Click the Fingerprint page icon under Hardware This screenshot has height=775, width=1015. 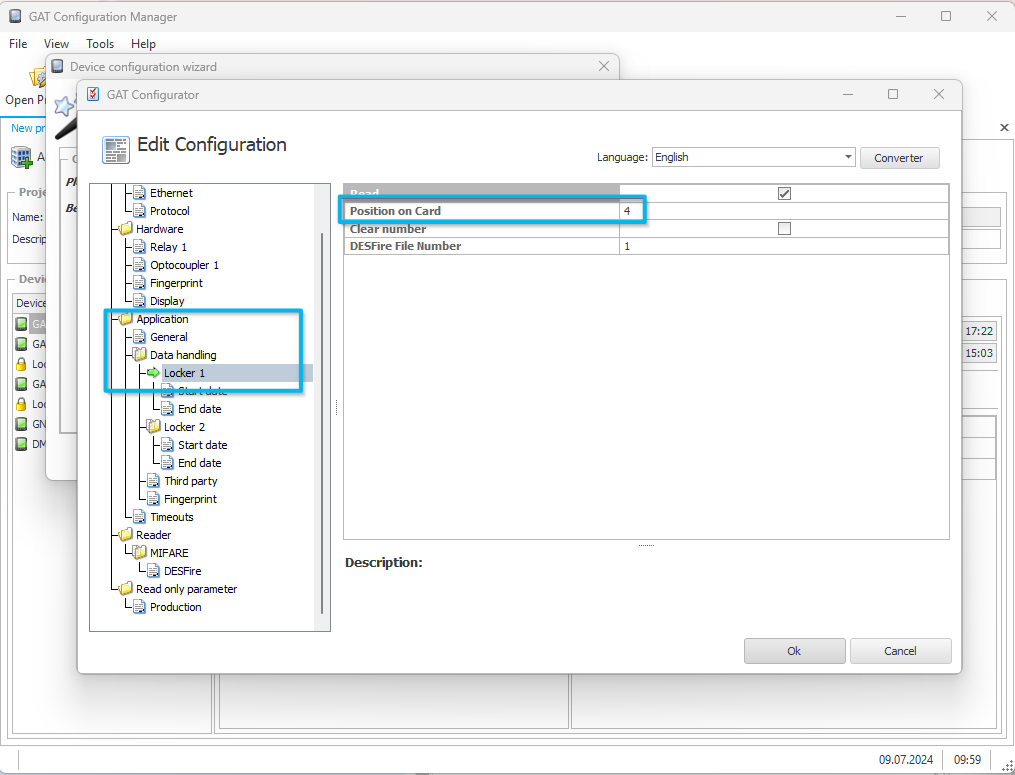click(139, 283)
